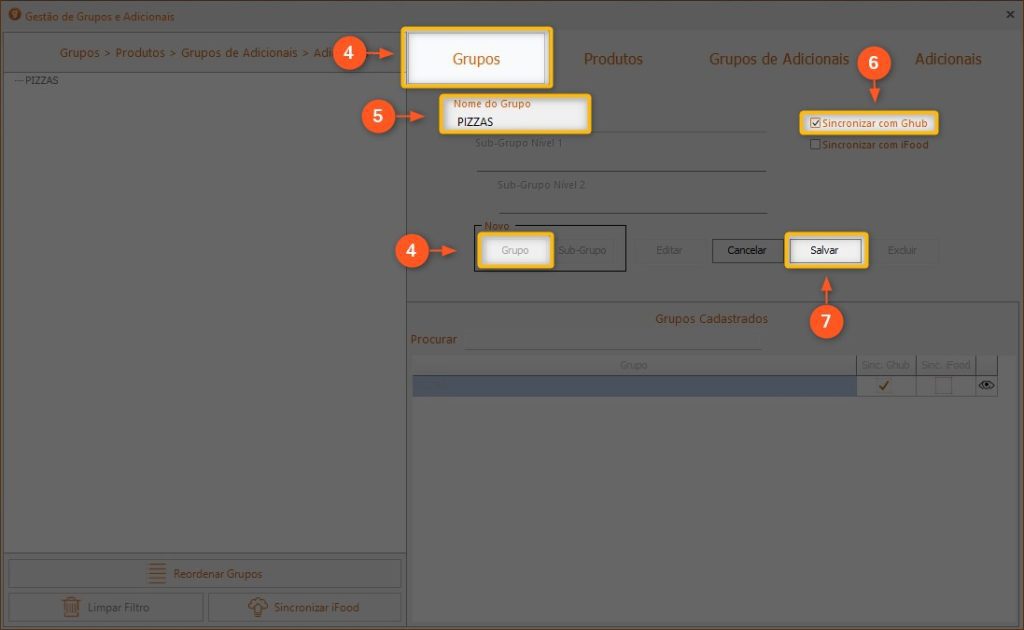Click the app icon in title bar
Viewport: 1024px width, 630px height.
coord(14,14)
